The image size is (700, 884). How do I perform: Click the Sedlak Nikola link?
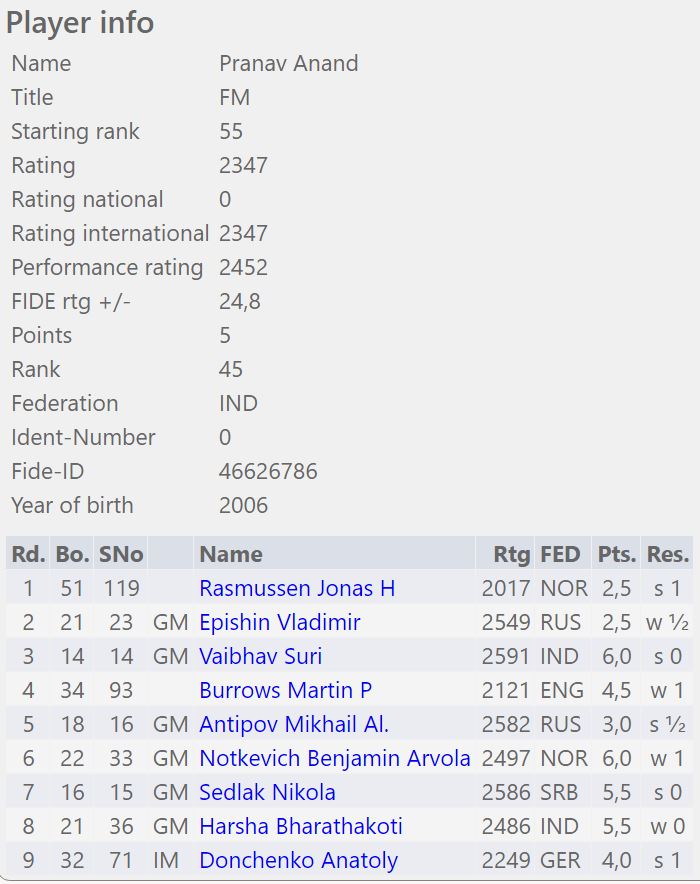tap(267, 792)
